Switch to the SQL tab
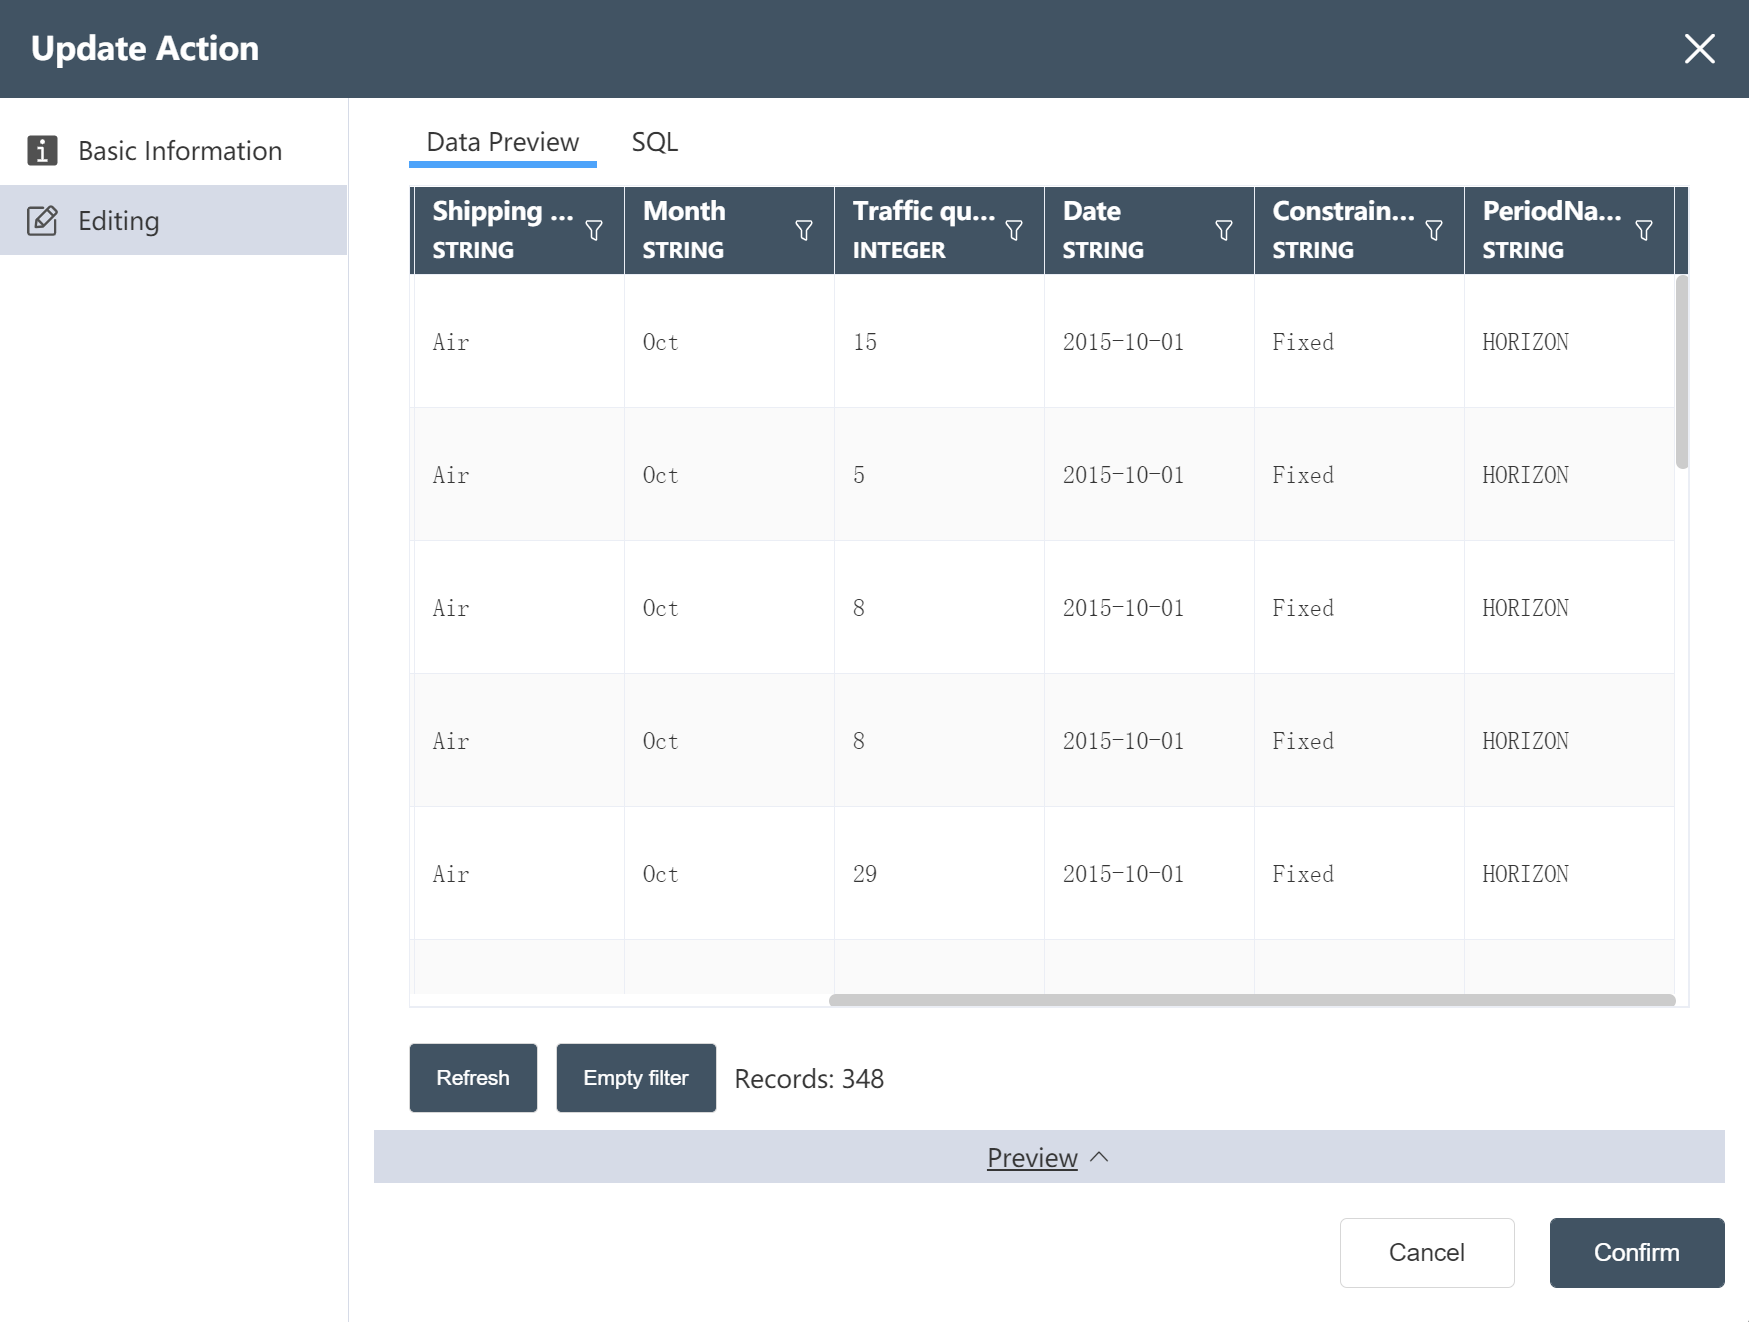Viewport: 1749px width, 1322px height. [655, 142]
